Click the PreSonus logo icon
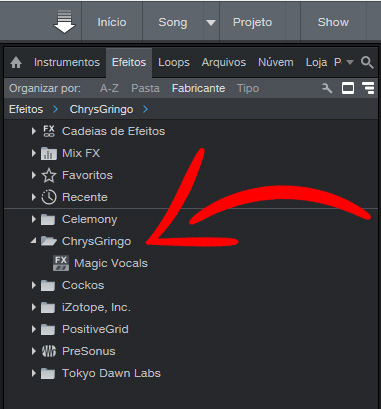381x409 pixels. point(49,351)
